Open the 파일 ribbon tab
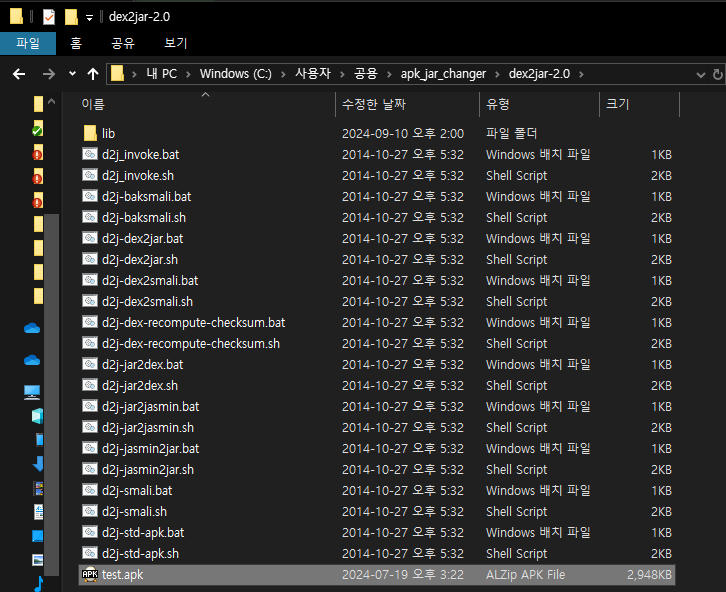 click(x=28, y=43)
